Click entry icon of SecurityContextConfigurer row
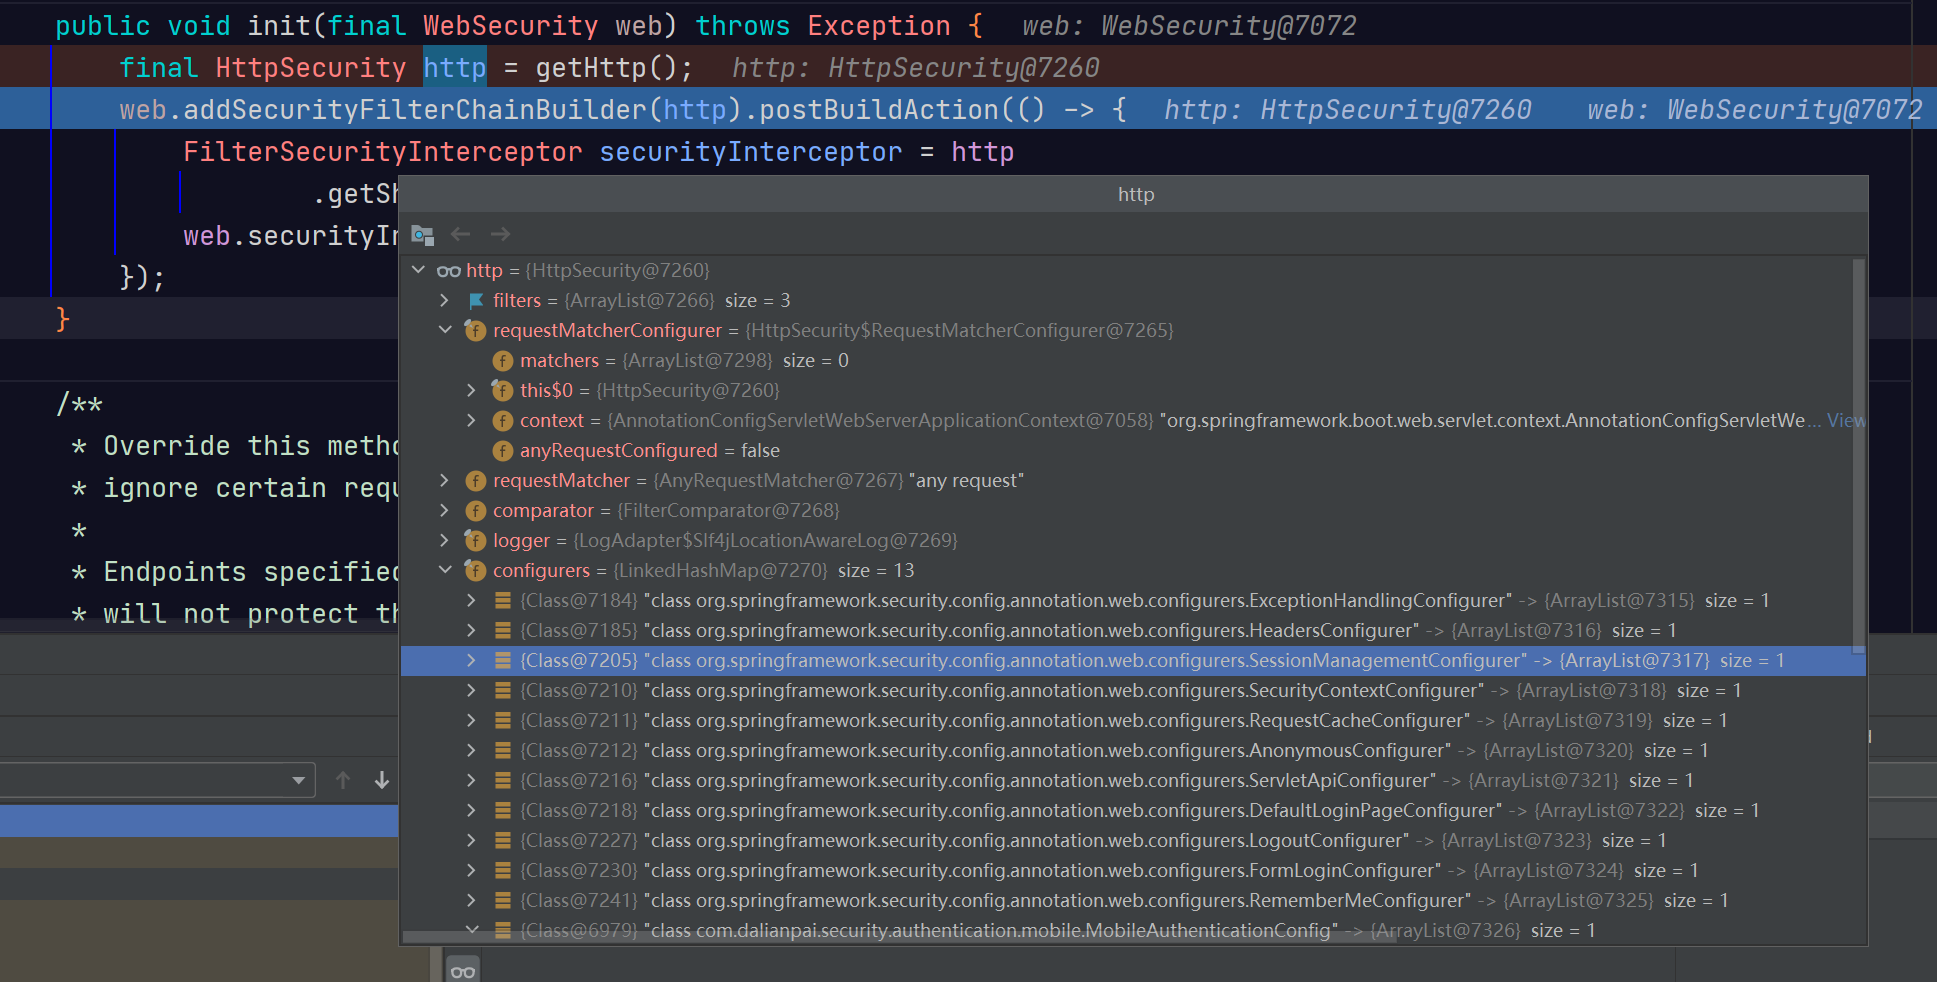The image size is (1937, 982). tap(503, 690)
